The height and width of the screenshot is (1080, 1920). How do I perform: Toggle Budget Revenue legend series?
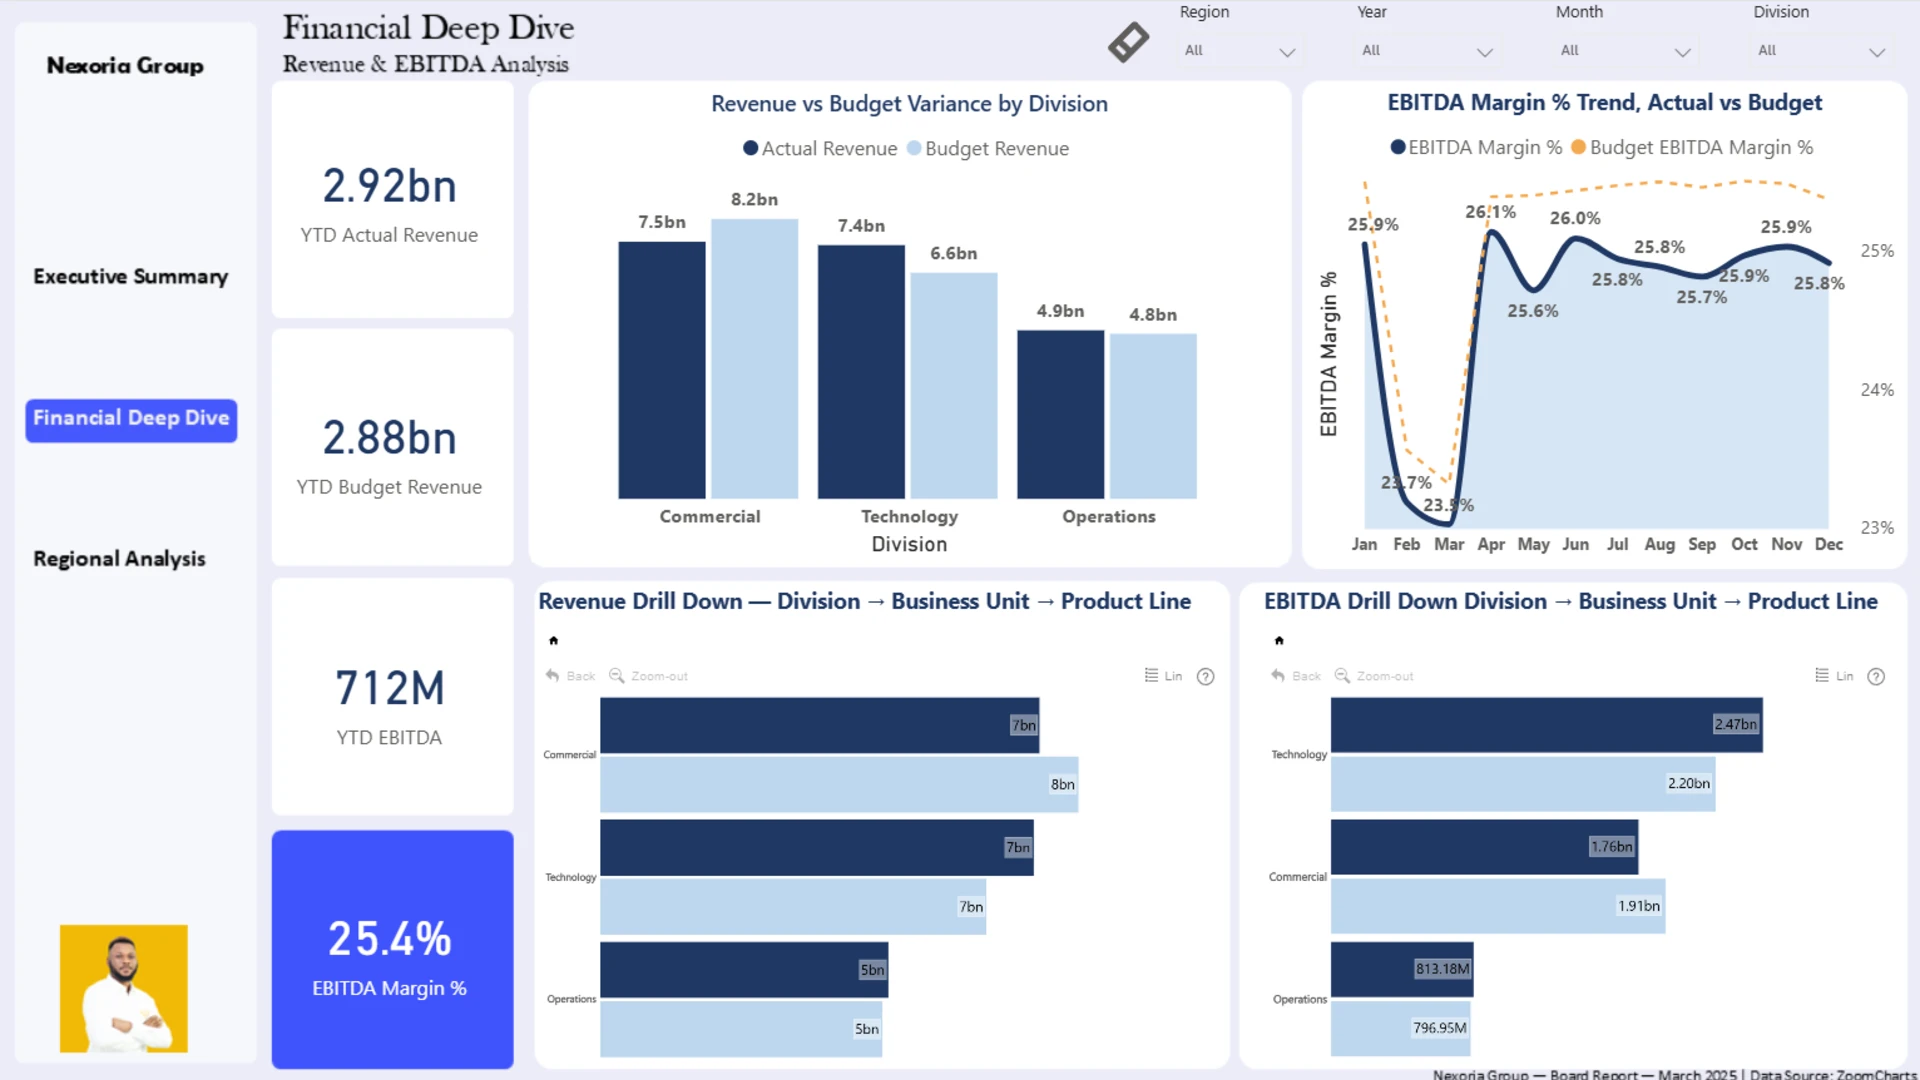pos(986,149)
